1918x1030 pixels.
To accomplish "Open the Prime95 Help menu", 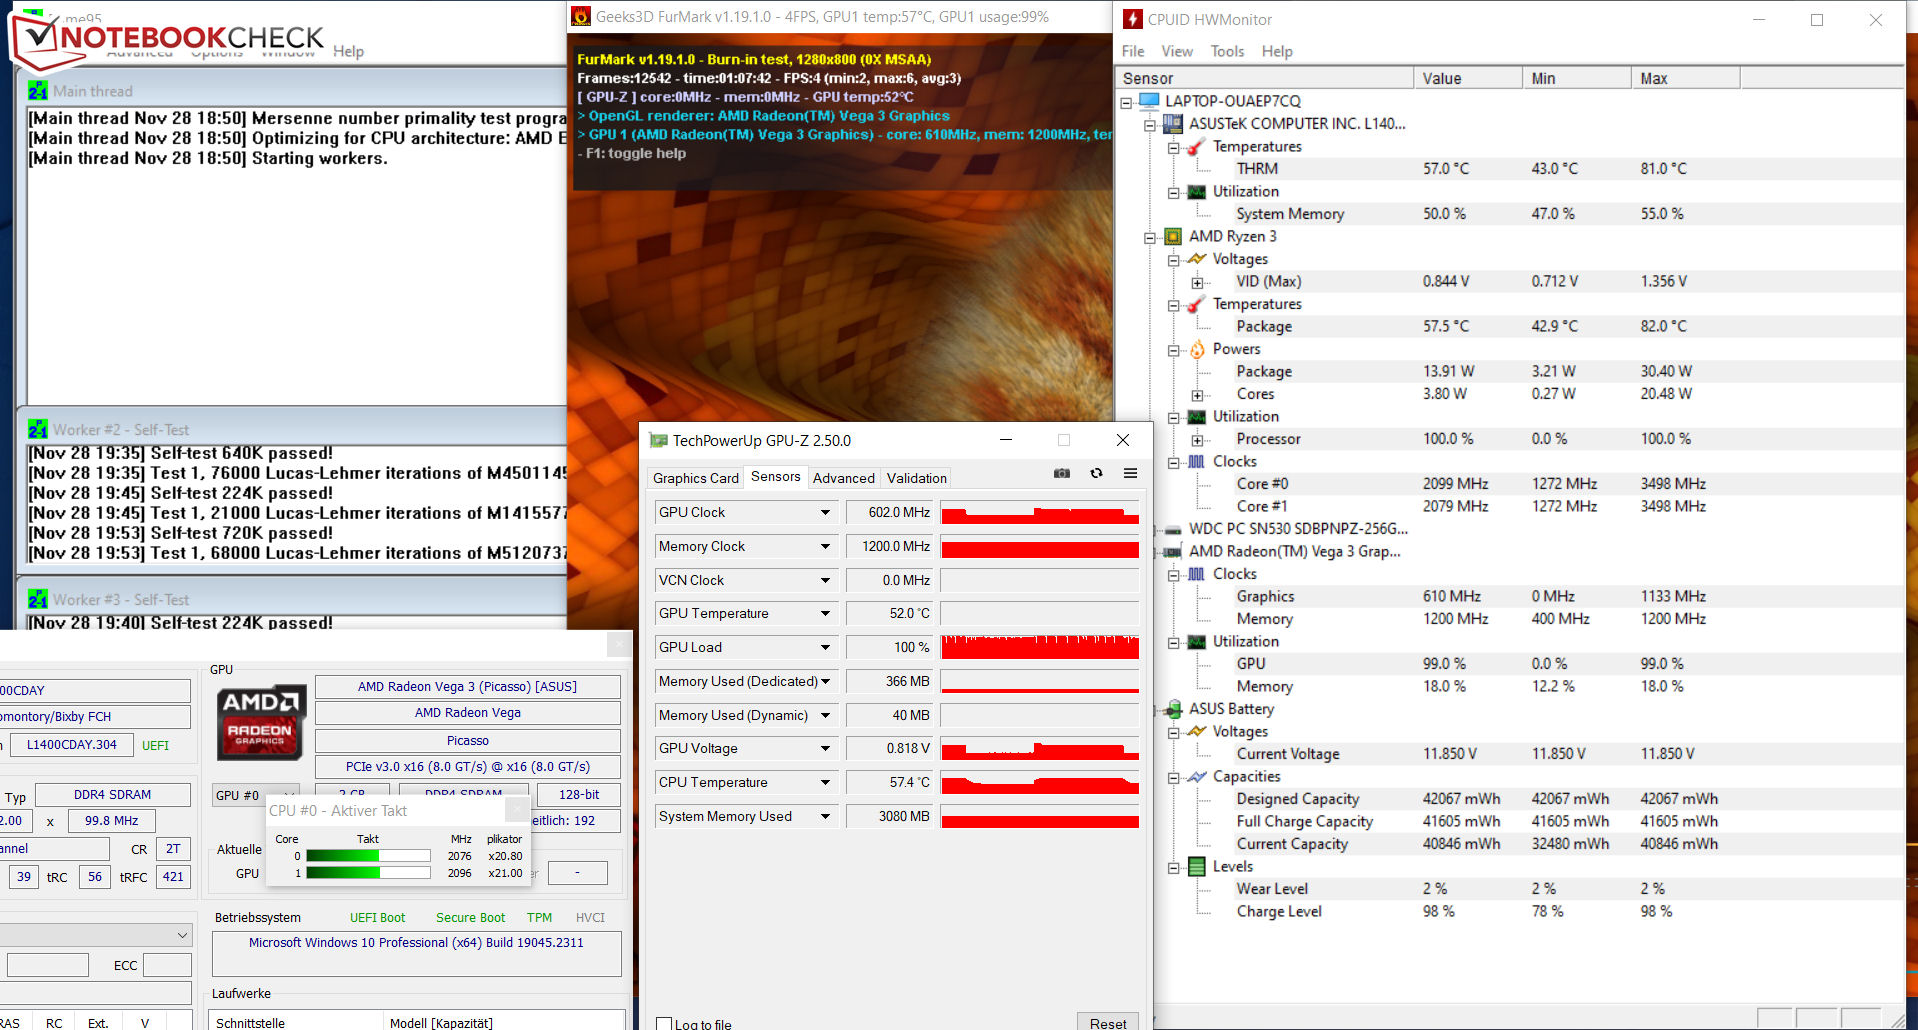I will coord(348,51).
